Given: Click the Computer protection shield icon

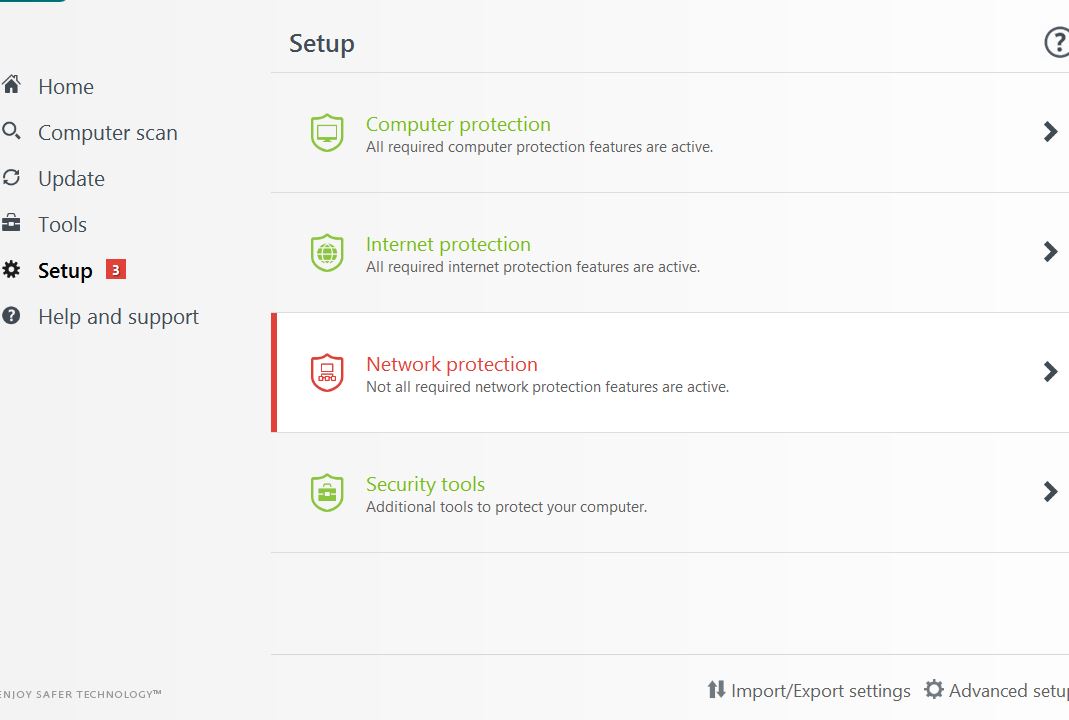Looking at the screenshot, I should (x=327, y=133).
